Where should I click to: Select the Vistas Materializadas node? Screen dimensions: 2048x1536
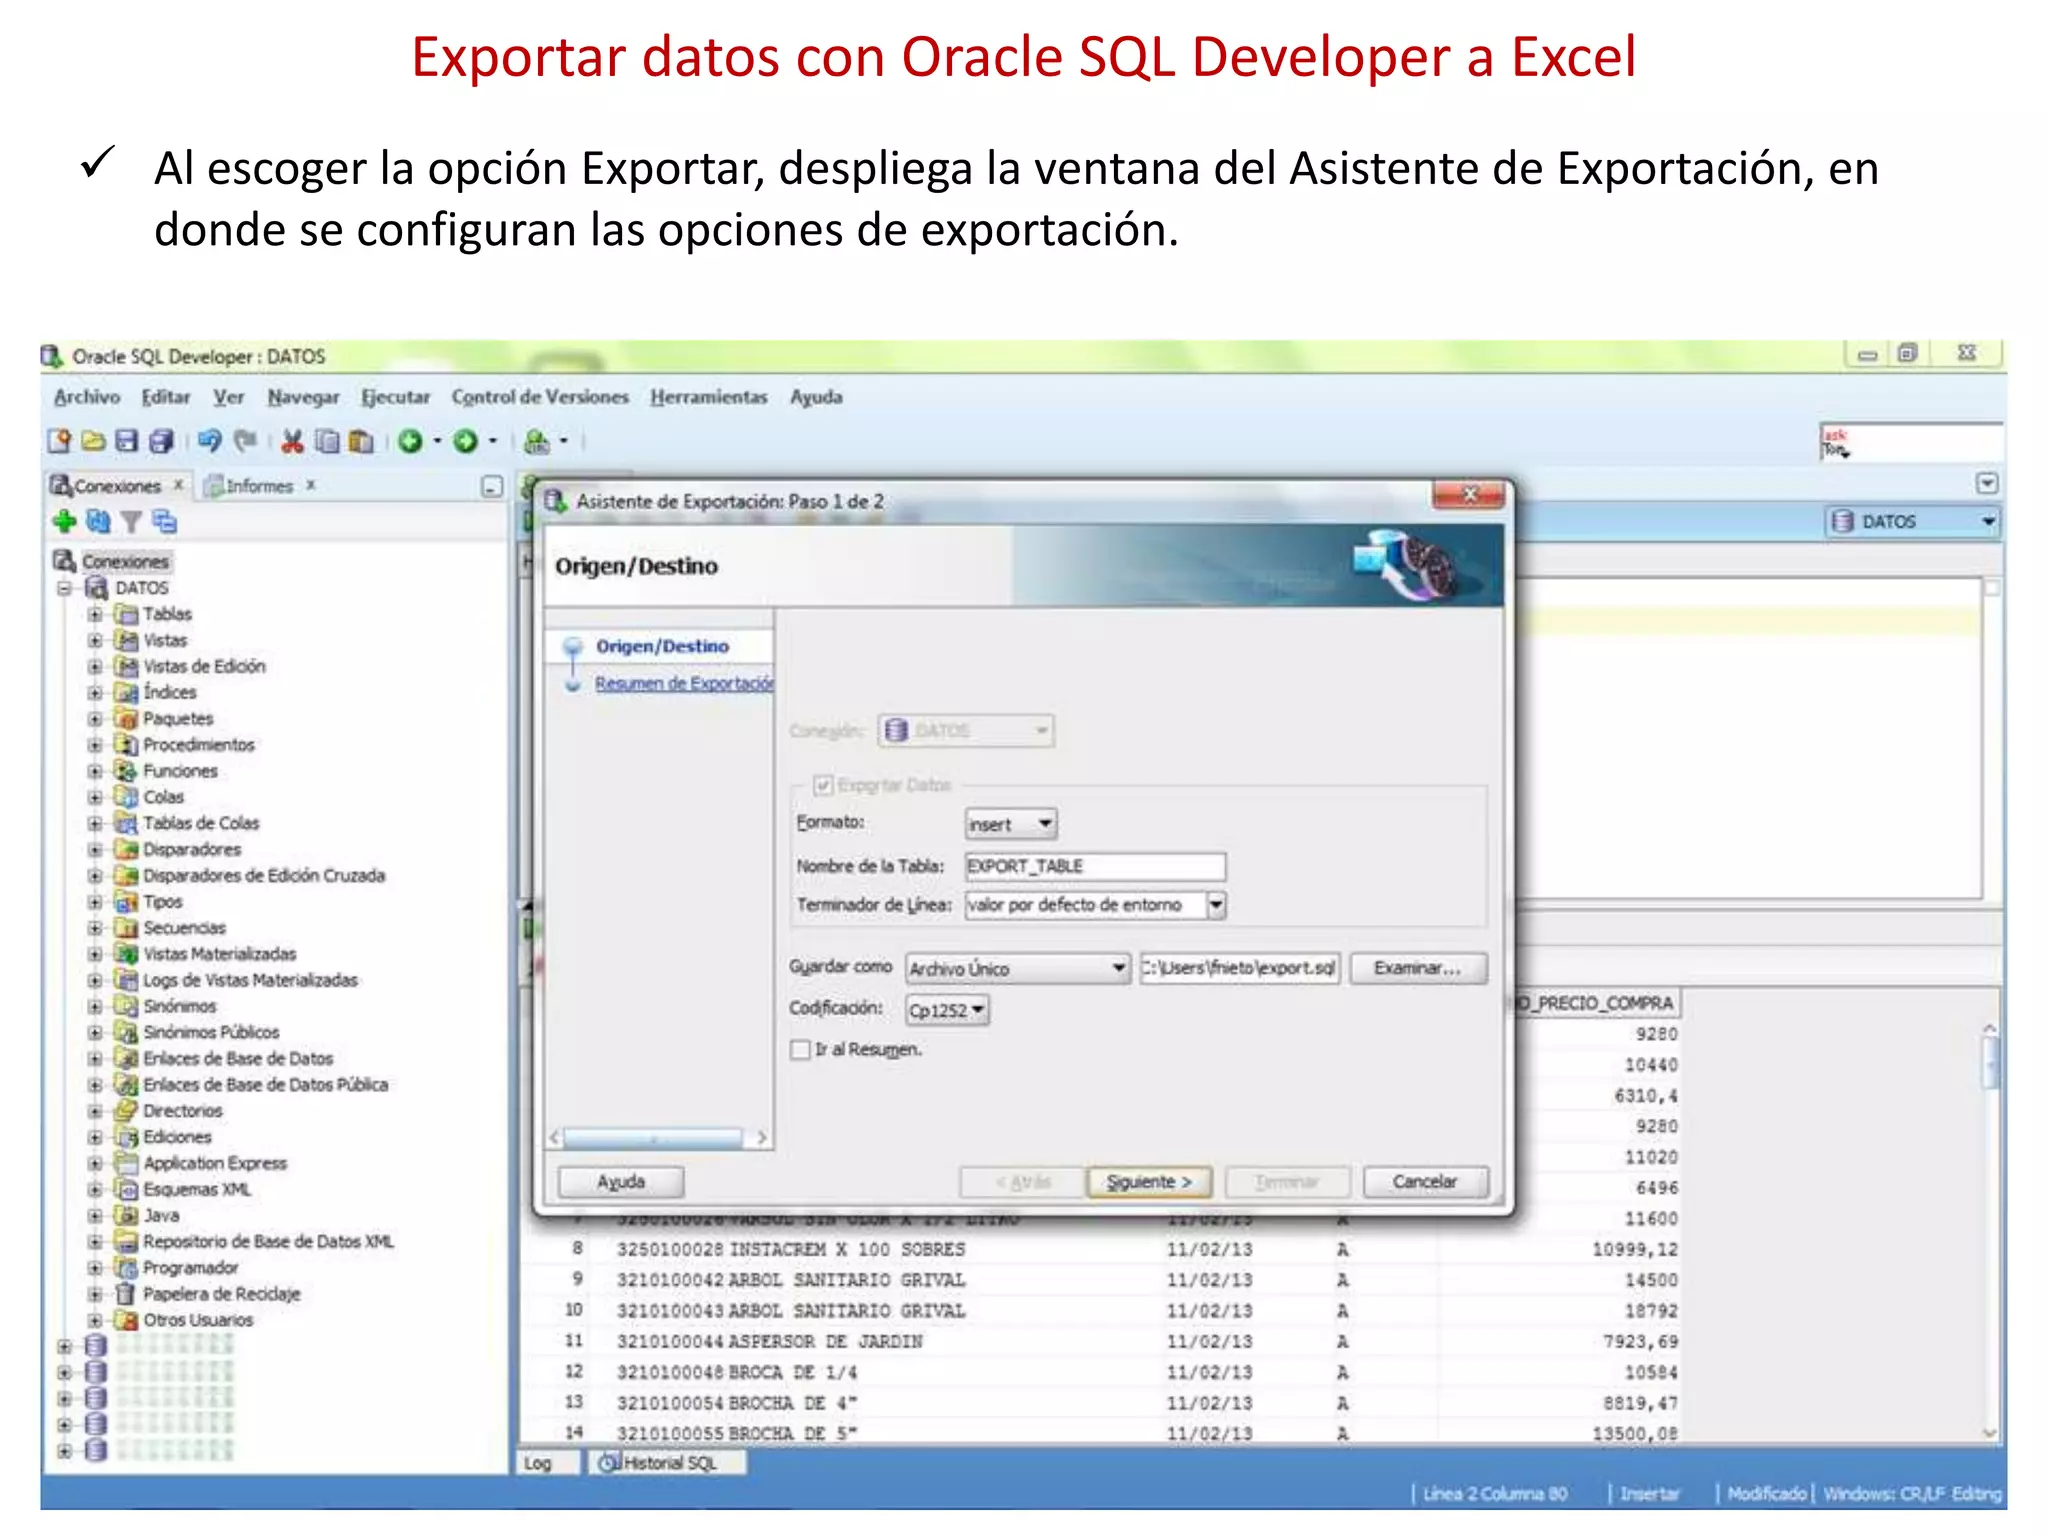pos(219,954)
